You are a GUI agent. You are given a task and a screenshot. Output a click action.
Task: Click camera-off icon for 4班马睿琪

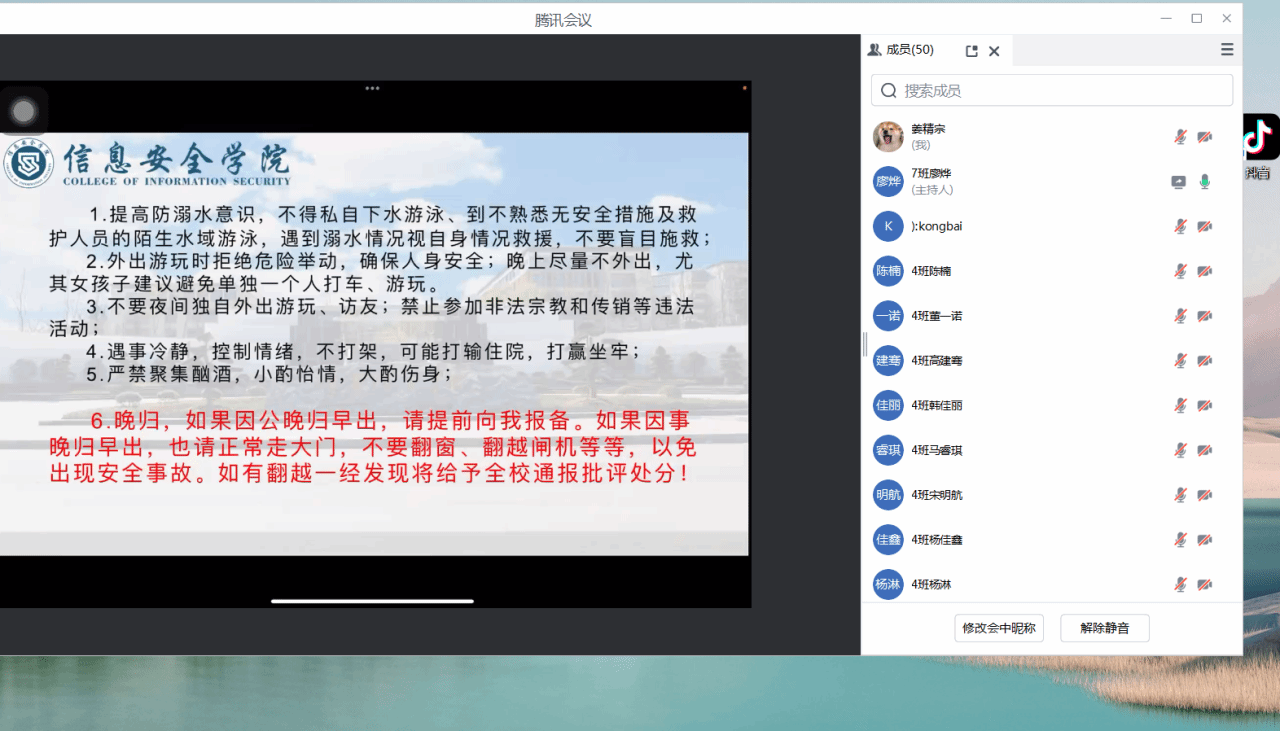click(1205, 450)
